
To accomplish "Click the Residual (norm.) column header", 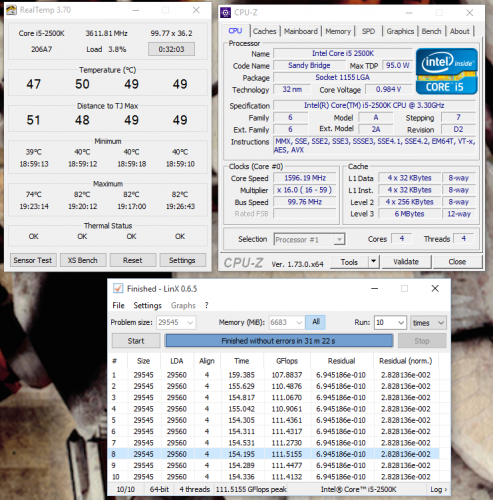I will pyautogui.click(x=405, y=361).
